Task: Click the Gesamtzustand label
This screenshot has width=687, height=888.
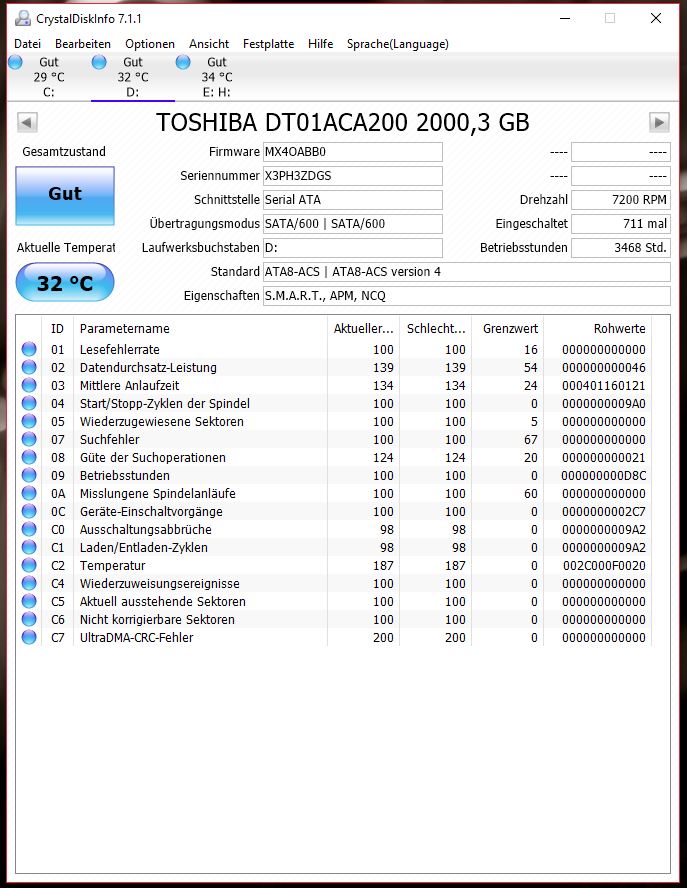Action: [64, 152]
